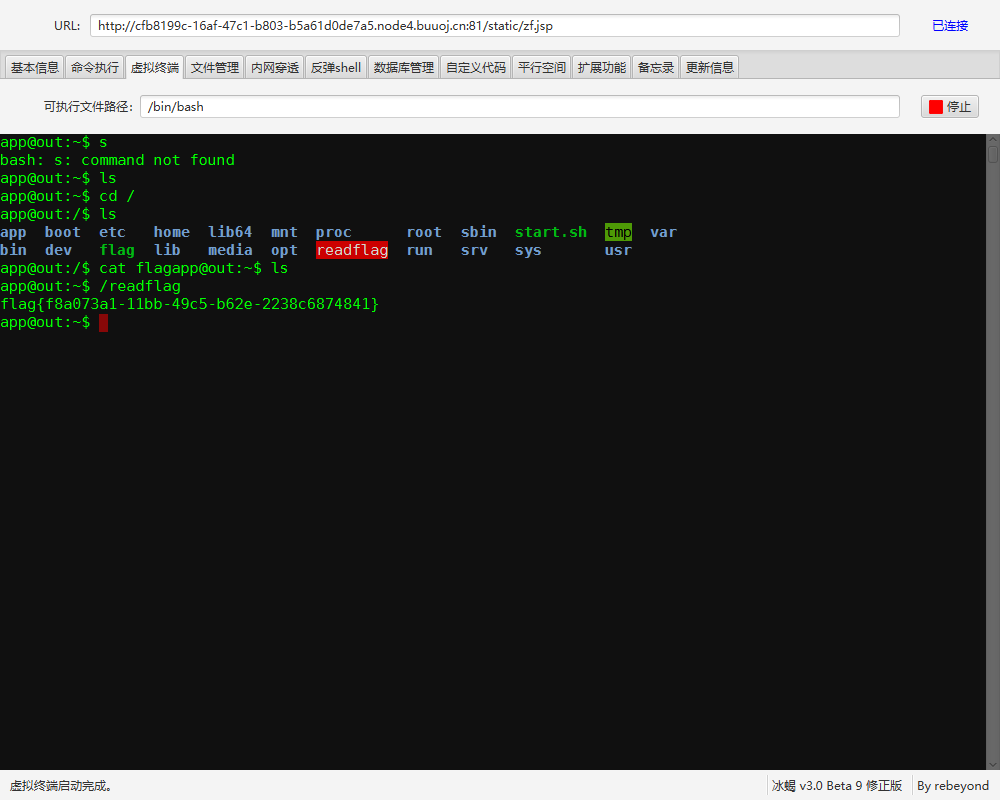Switch to the 备忘录 tab

click(x=655, y=67)
